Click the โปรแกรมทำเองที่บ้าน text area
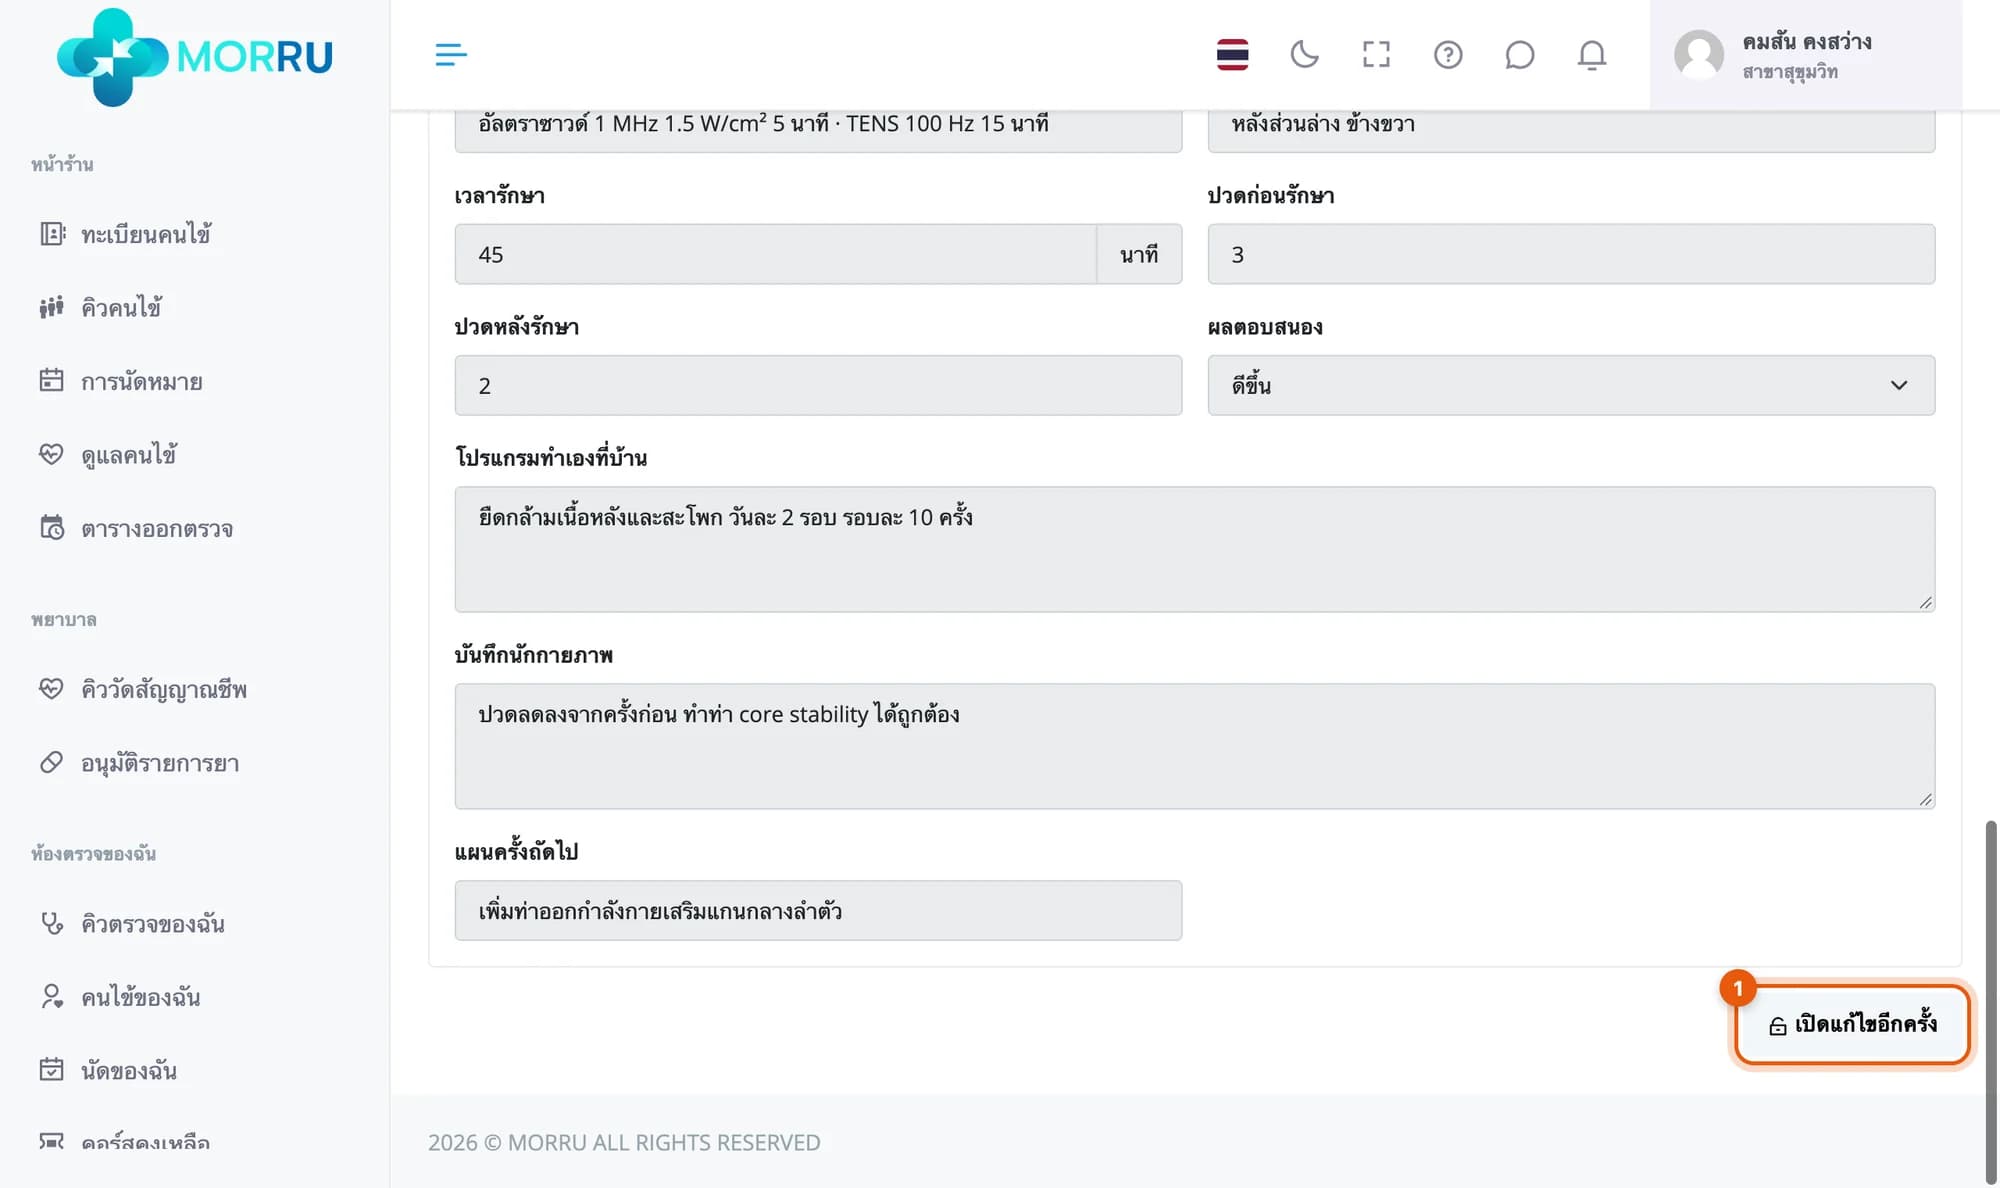Image resolution: width=2000 pixels, height=1188 pixels. (x=1195, y=549)
